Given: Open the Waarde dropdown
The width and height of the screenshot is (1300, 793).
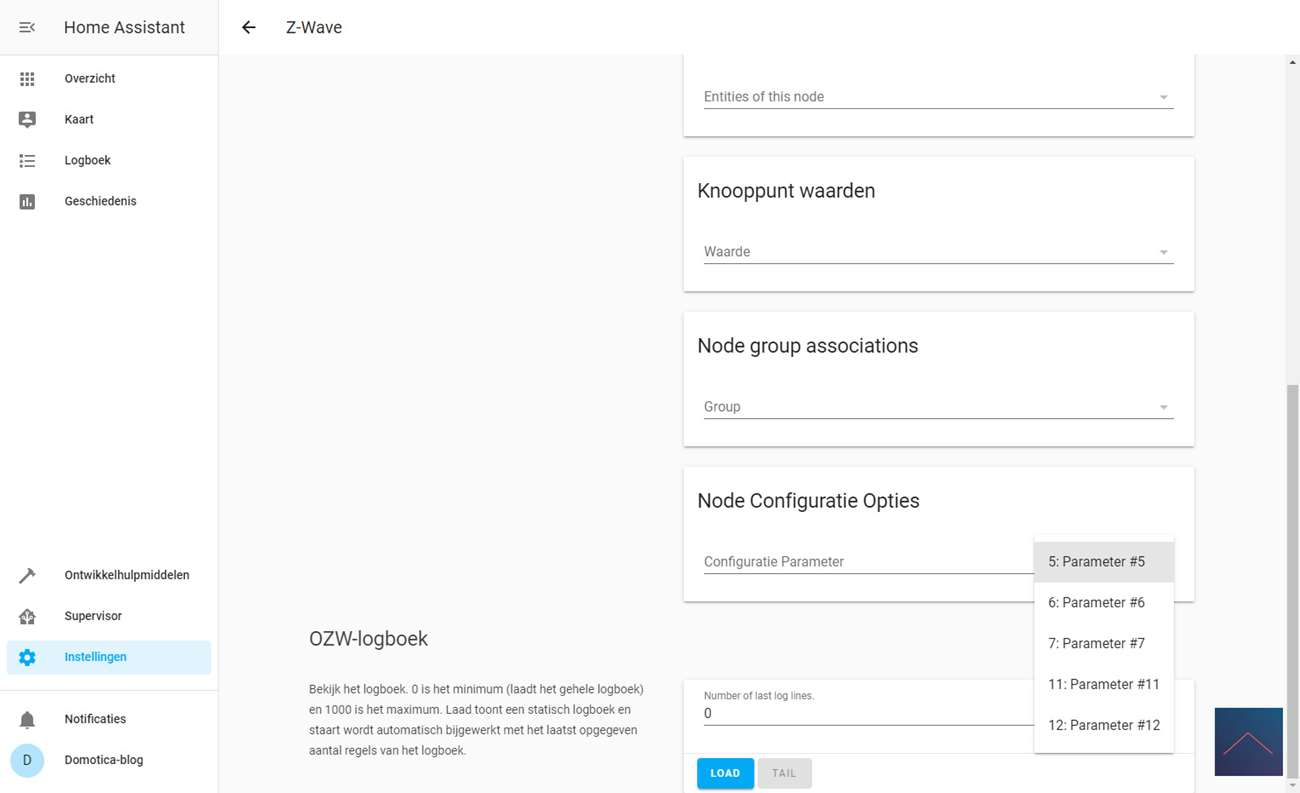Looking at the screenshot, I should tap(937, 252).
